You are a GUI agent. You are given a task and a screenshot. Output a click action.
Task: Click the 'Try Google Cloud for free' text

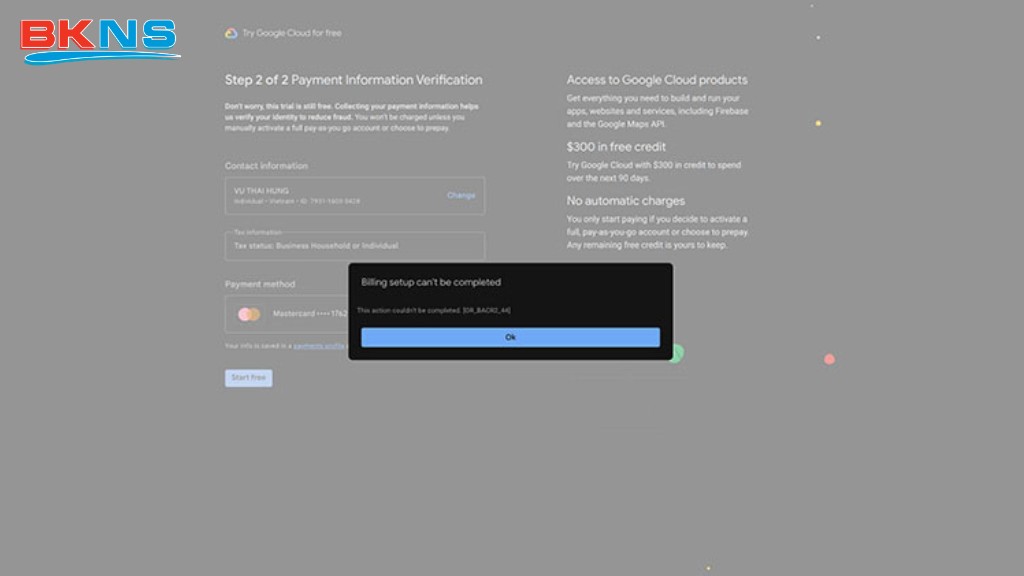tap(292, 33)
